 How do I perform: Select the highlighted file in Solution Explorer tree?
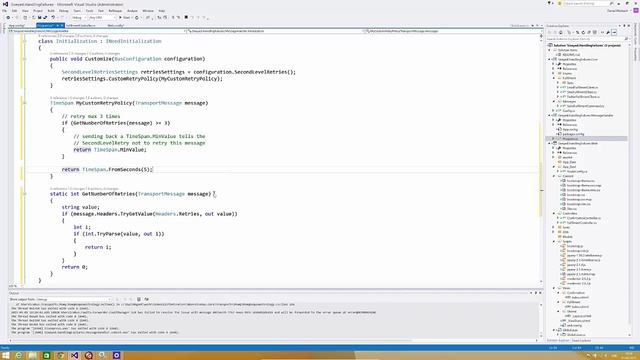587,139
